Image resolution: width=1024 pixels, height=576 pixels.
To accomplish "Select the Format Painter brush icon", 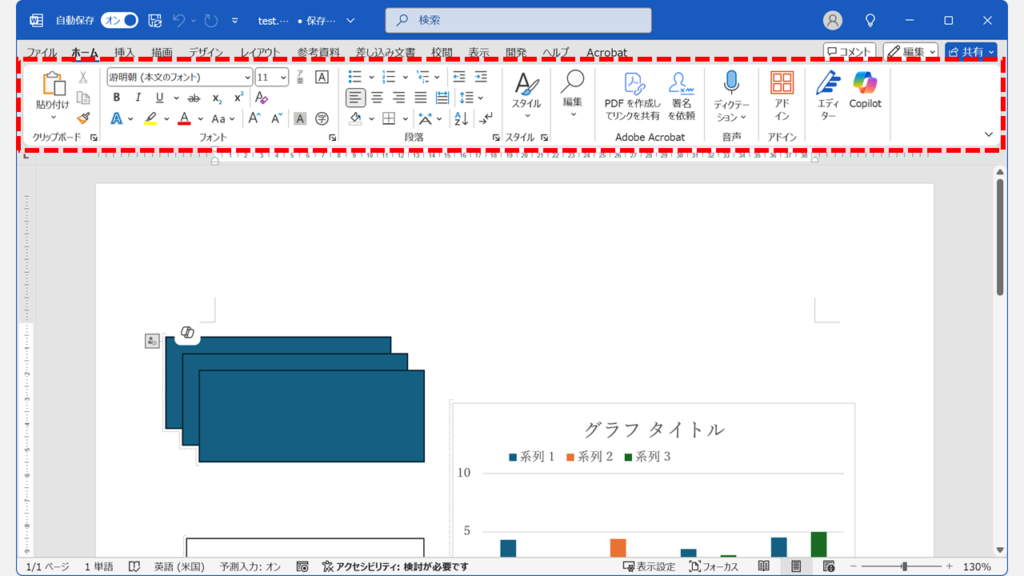I will 83,118.
